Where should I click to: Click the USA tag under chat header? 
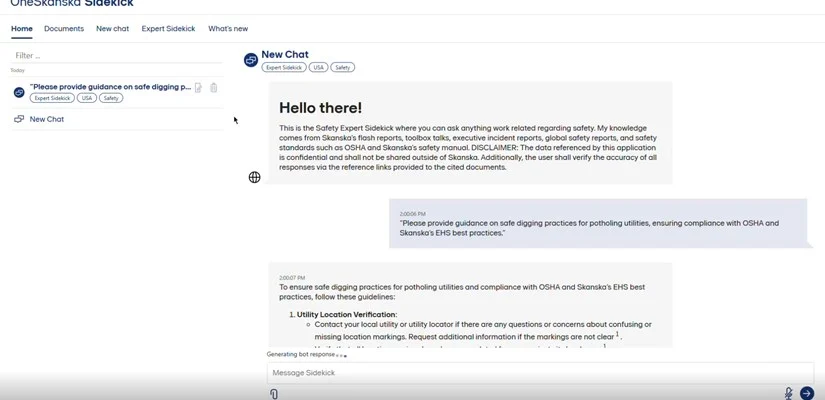pyautogui.click(x=318, y=68)
